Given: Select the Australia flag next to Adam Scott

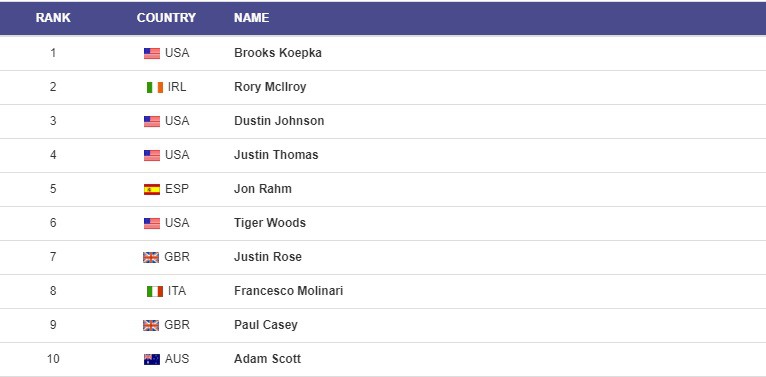Looking at the screenshot, I should pos(151,359).
